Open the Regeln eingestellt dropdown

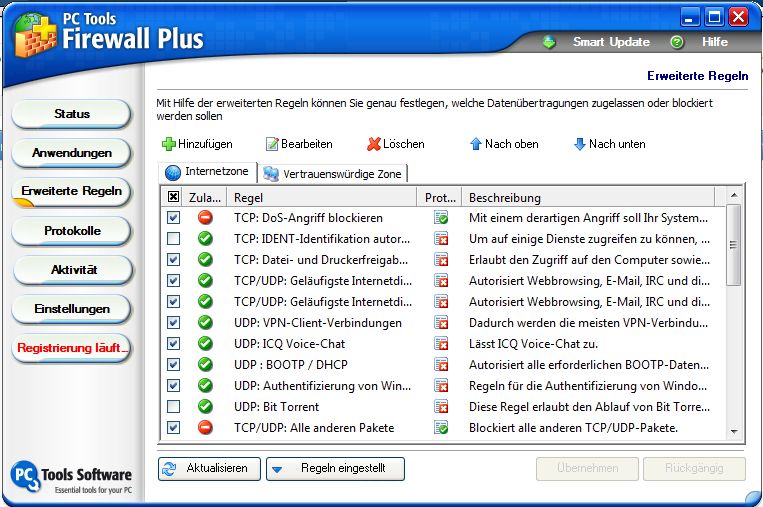335,469
